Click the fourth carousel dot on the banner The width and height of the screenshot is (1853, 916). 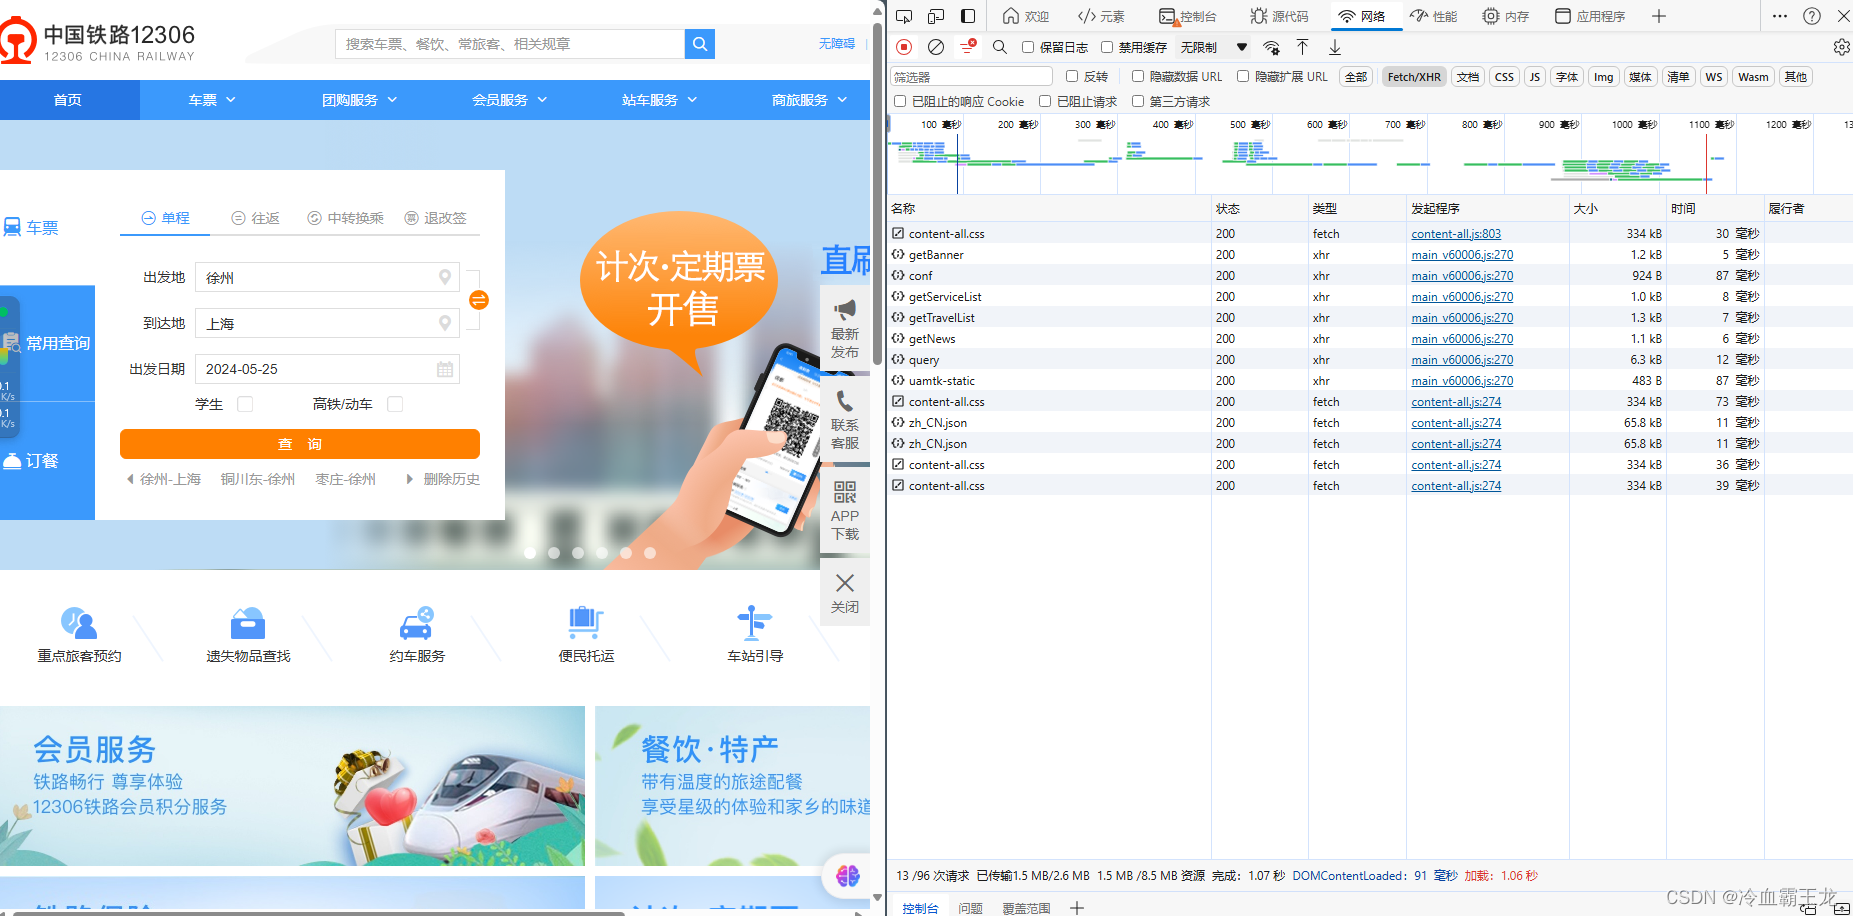[602, 553]
